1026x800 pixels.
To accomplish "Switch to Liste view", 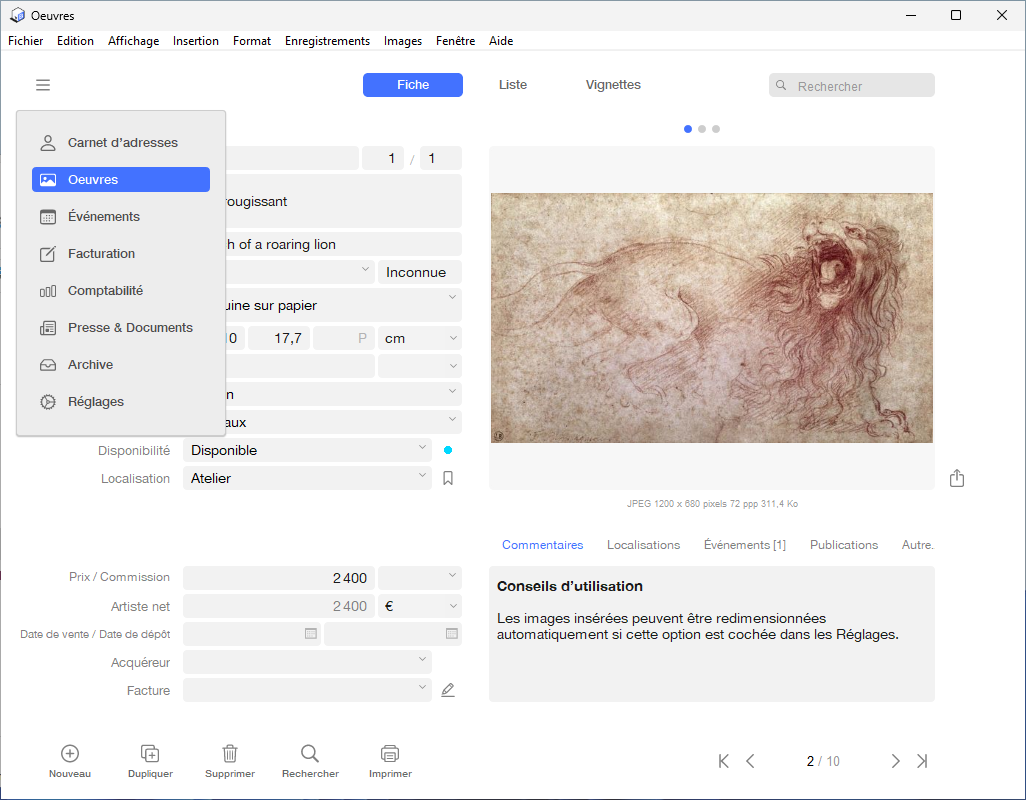I will point(512,85).
